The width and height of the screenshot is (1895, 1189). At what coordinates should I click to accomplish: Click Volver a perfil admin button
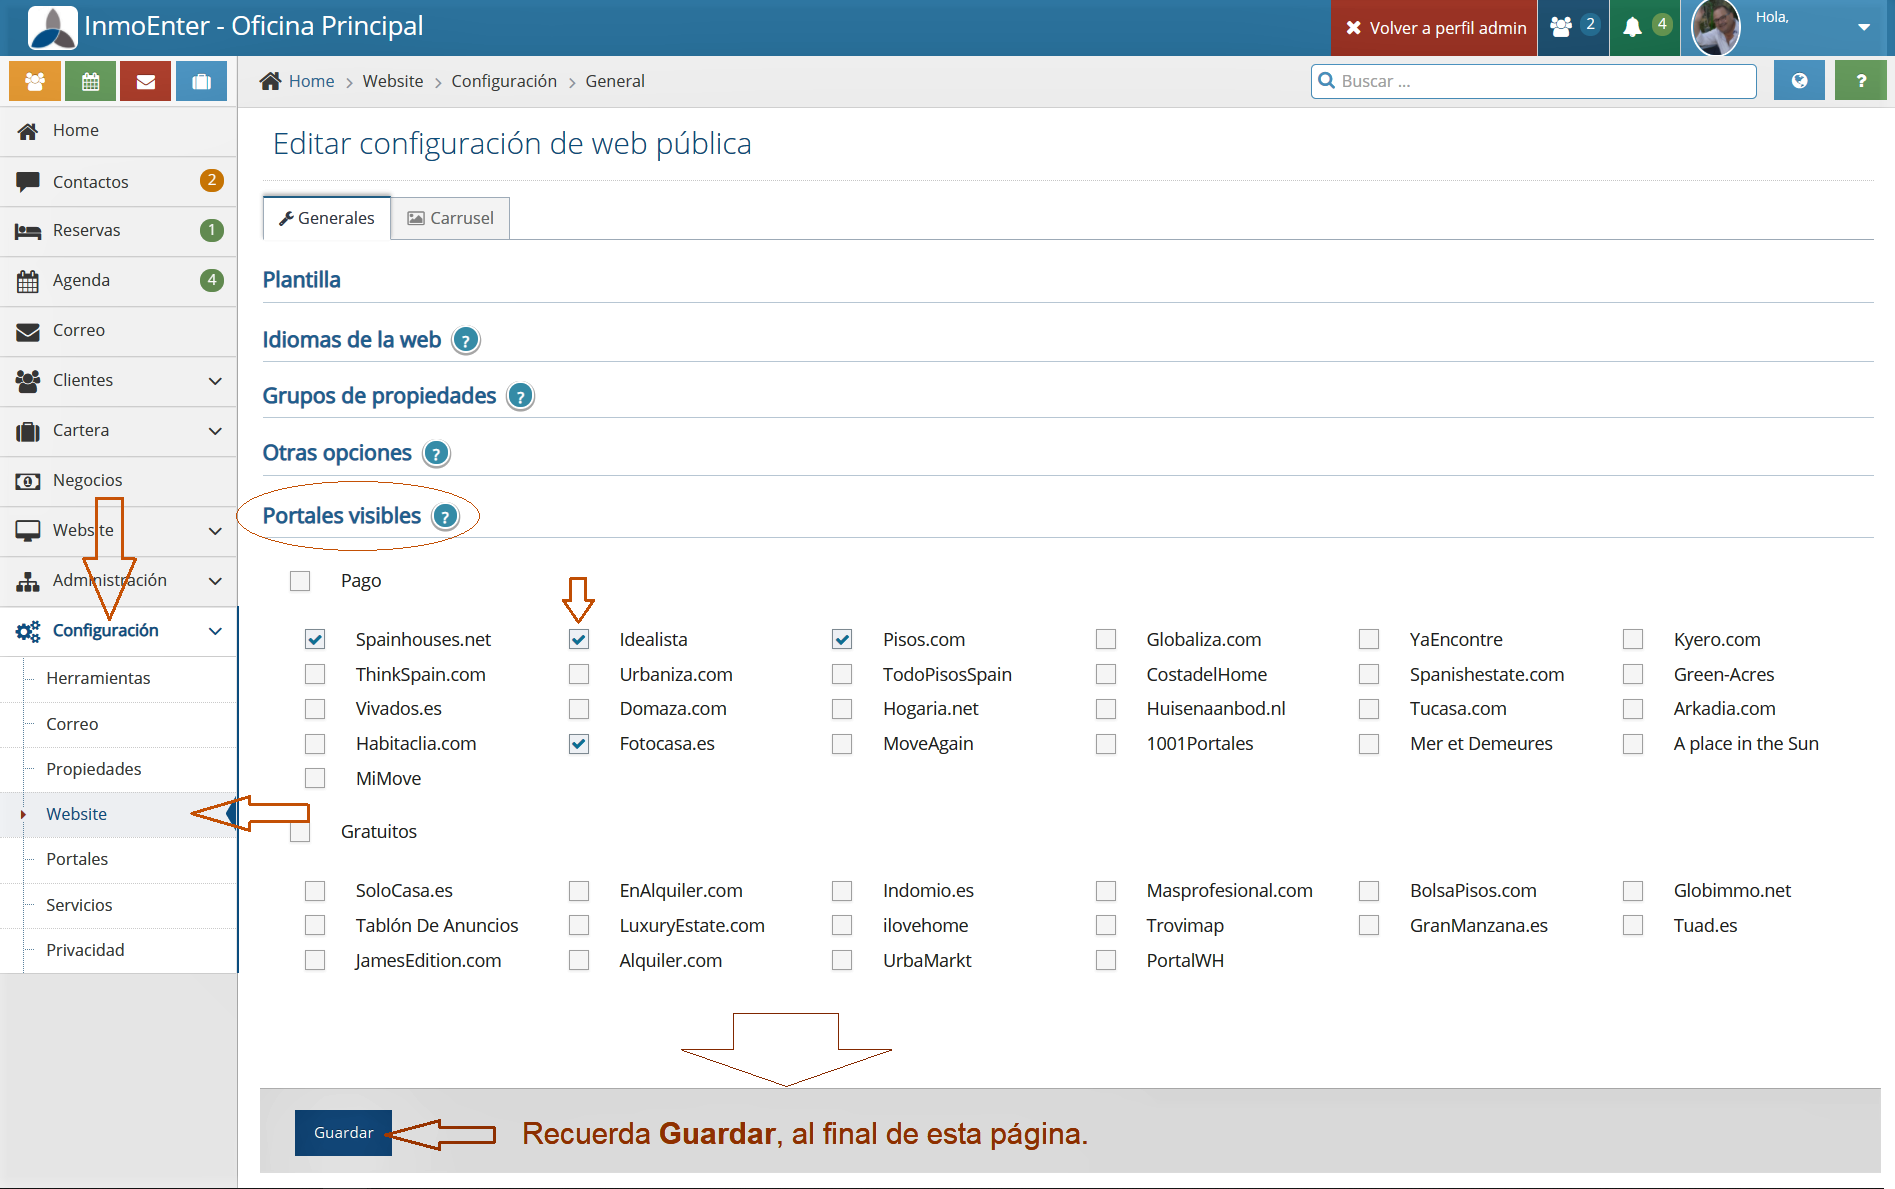point(1435,28)
